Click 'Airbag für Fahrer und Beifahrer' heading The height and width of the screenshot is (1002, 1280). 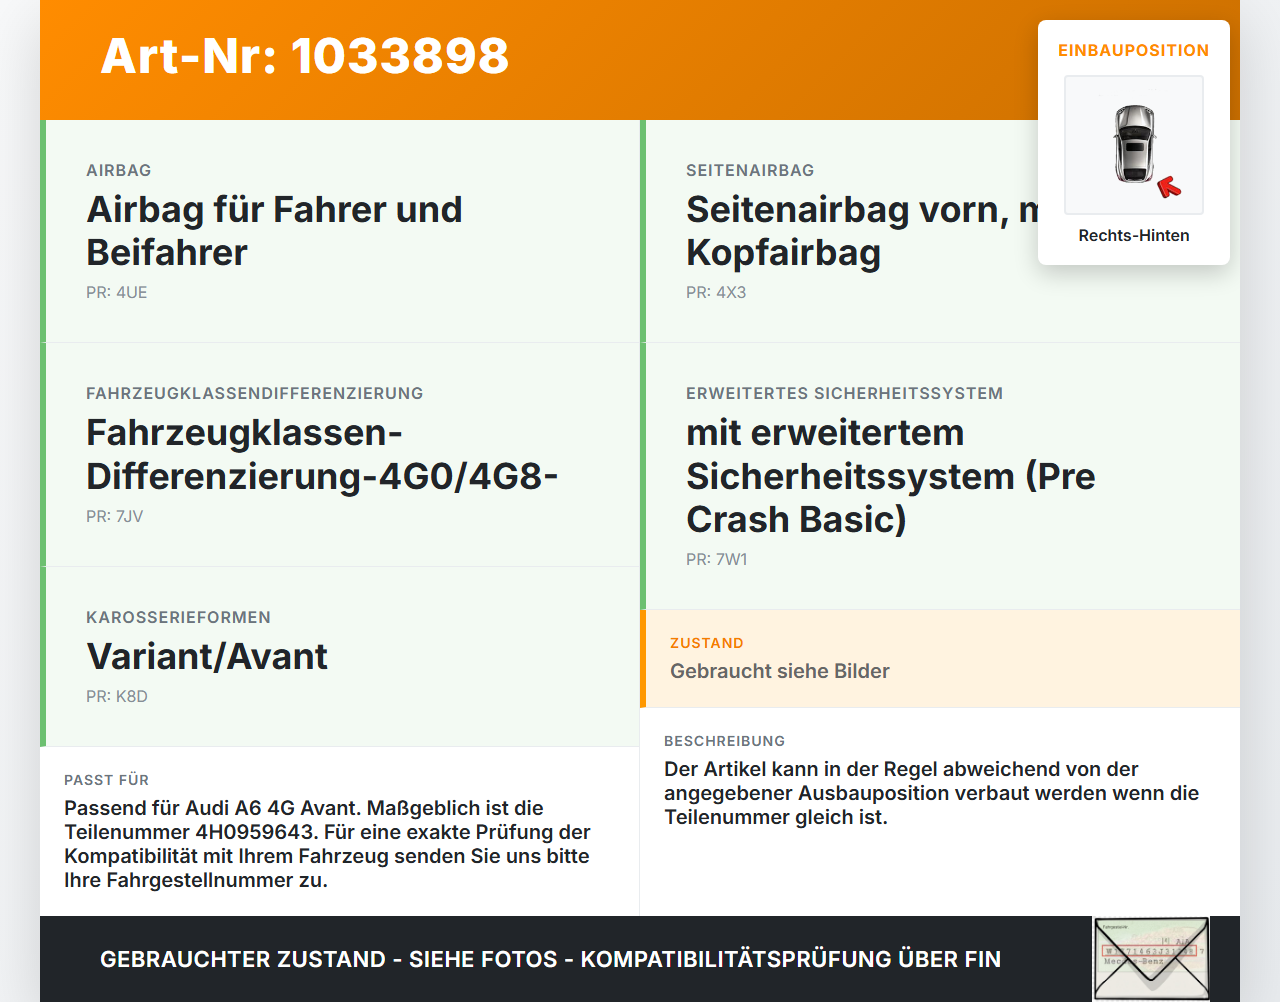(x=275, y=231)
